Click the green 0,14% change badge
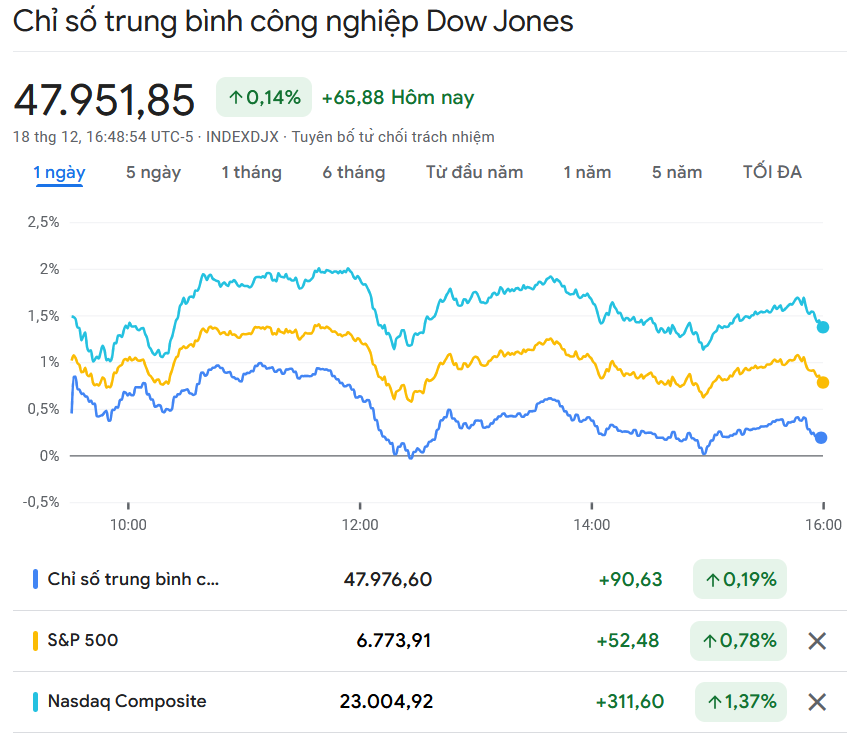This screenshot has width=847, height=735. click(x=264, y=97)
